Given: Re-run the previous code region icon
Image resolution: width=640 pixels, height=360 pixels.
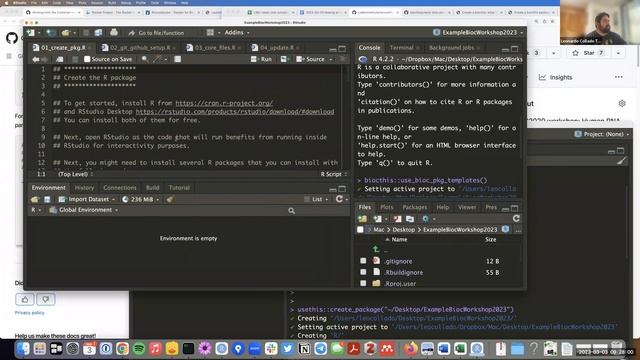Looking at the screenshot, I should (x=284, y=59).
